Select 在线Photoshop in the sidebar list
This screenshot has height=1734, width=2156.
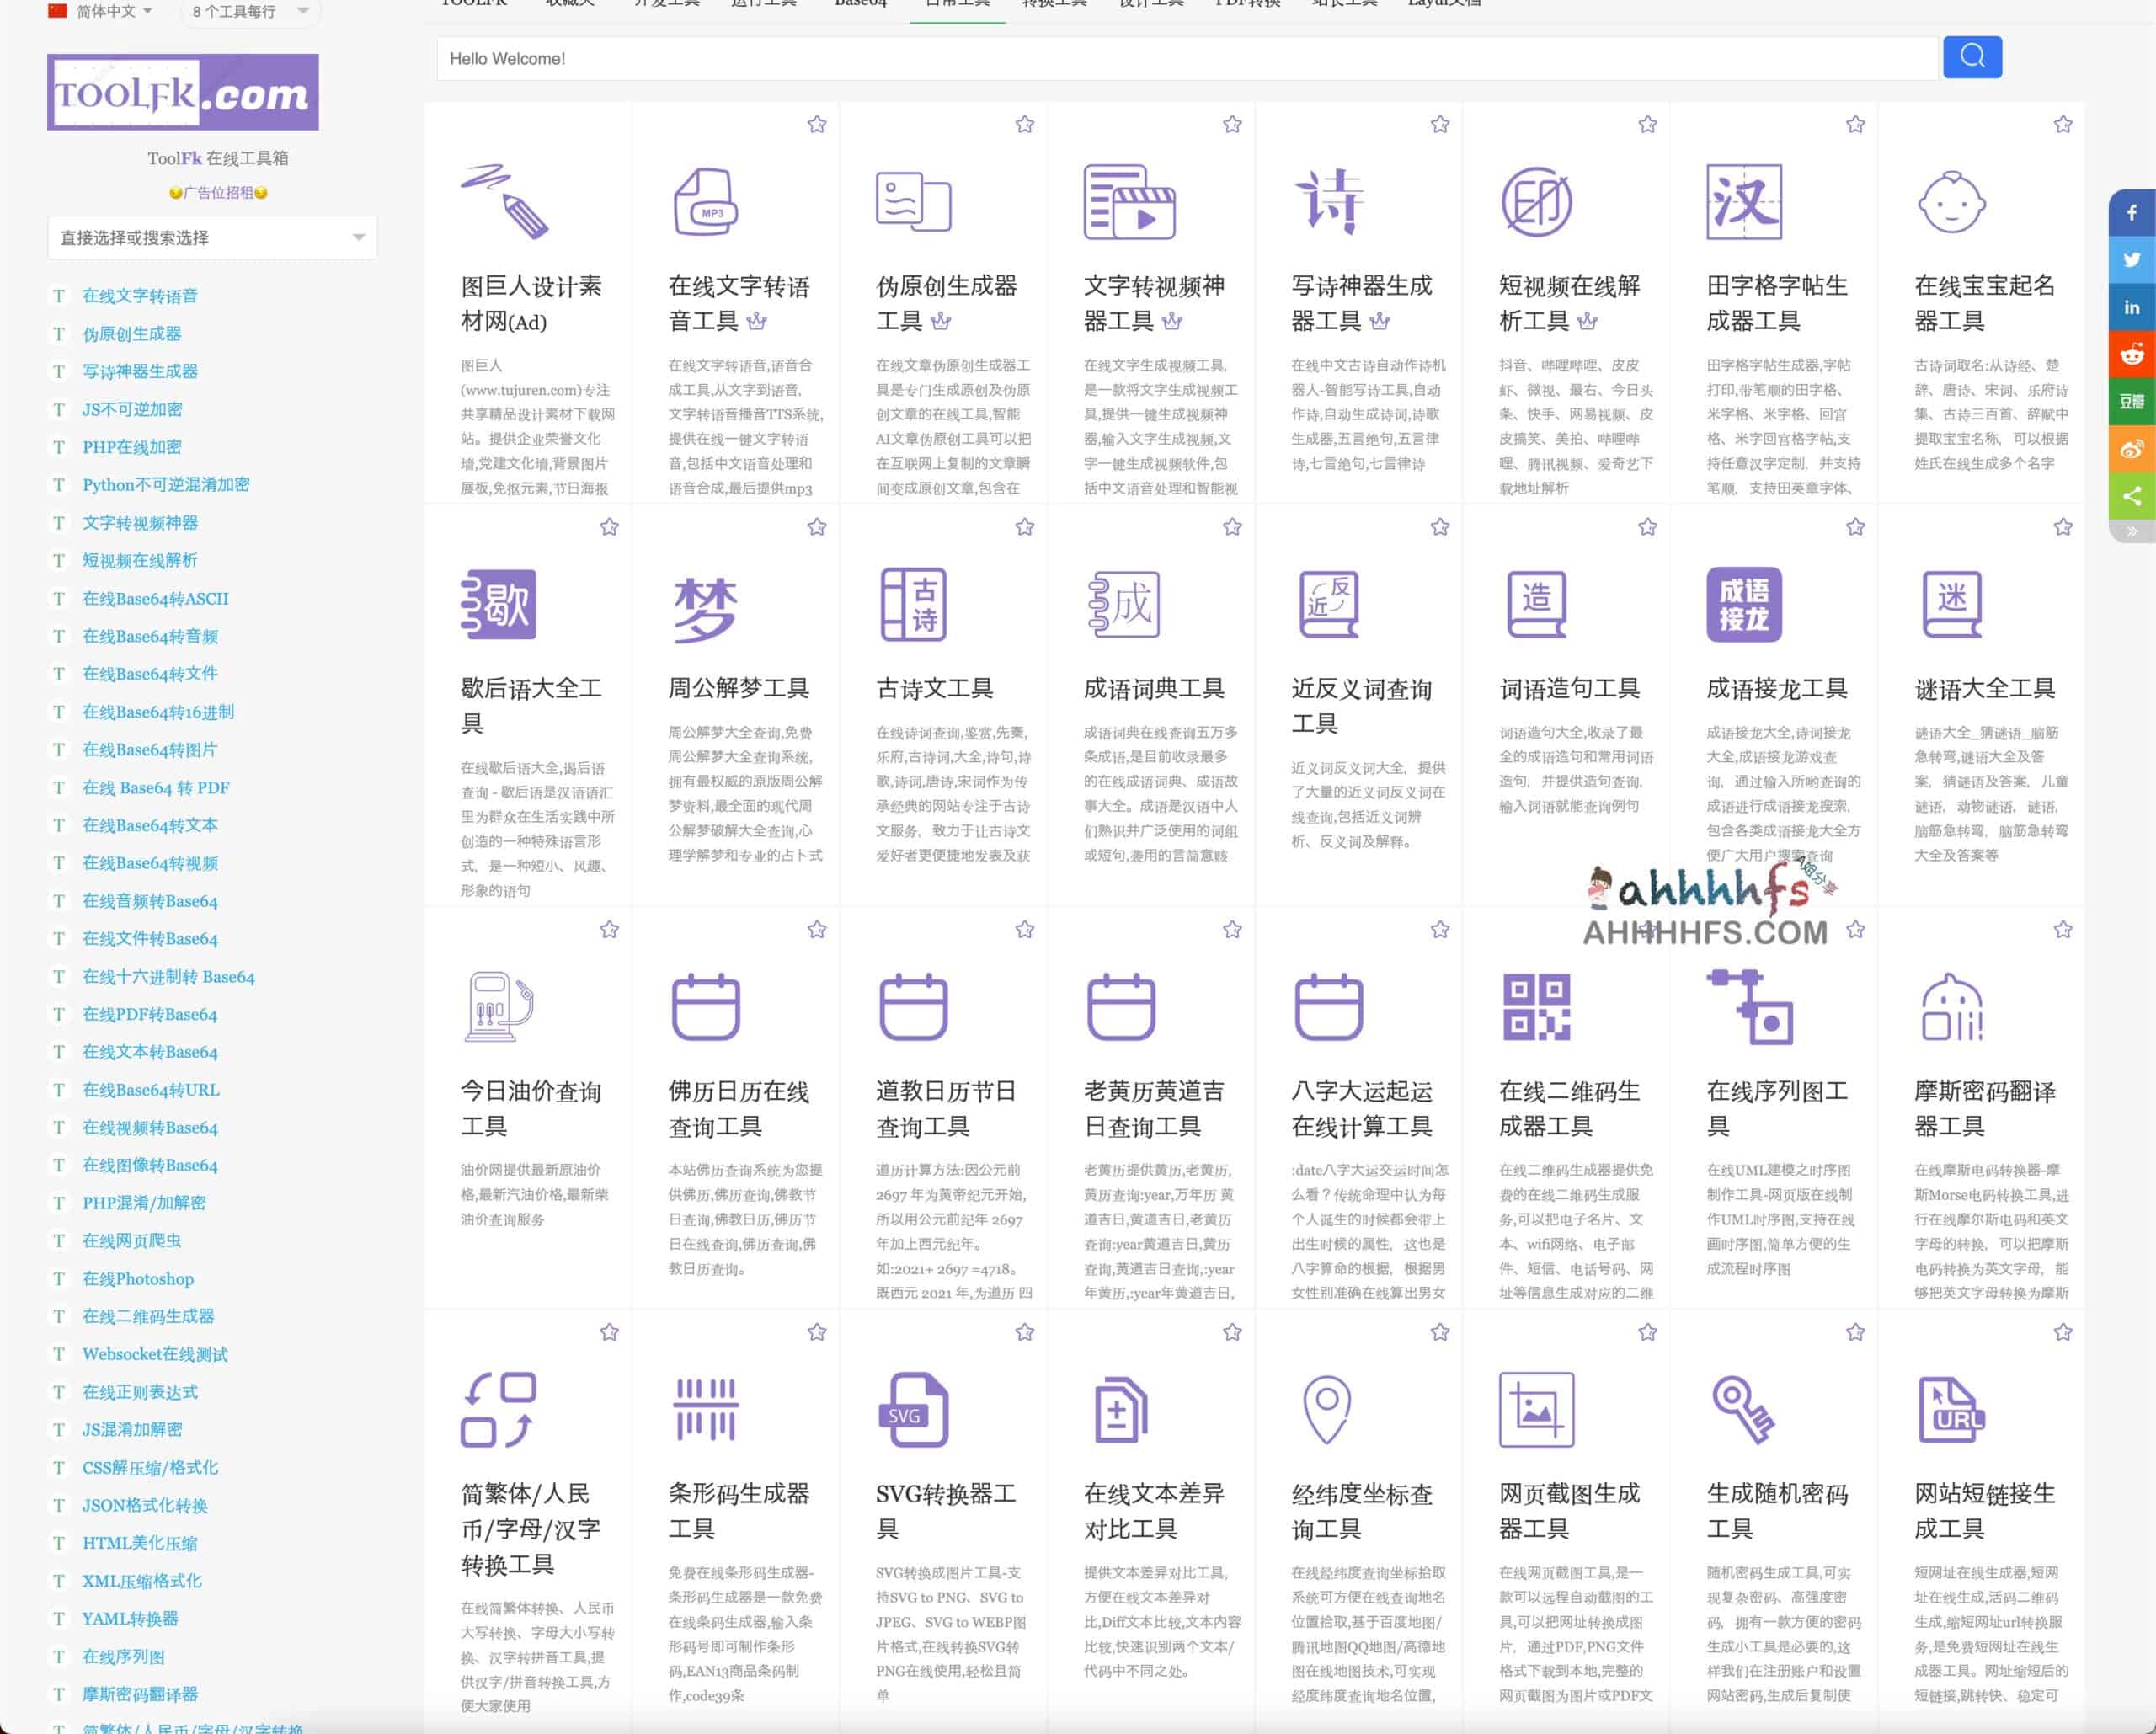[x=138, y=1279]
